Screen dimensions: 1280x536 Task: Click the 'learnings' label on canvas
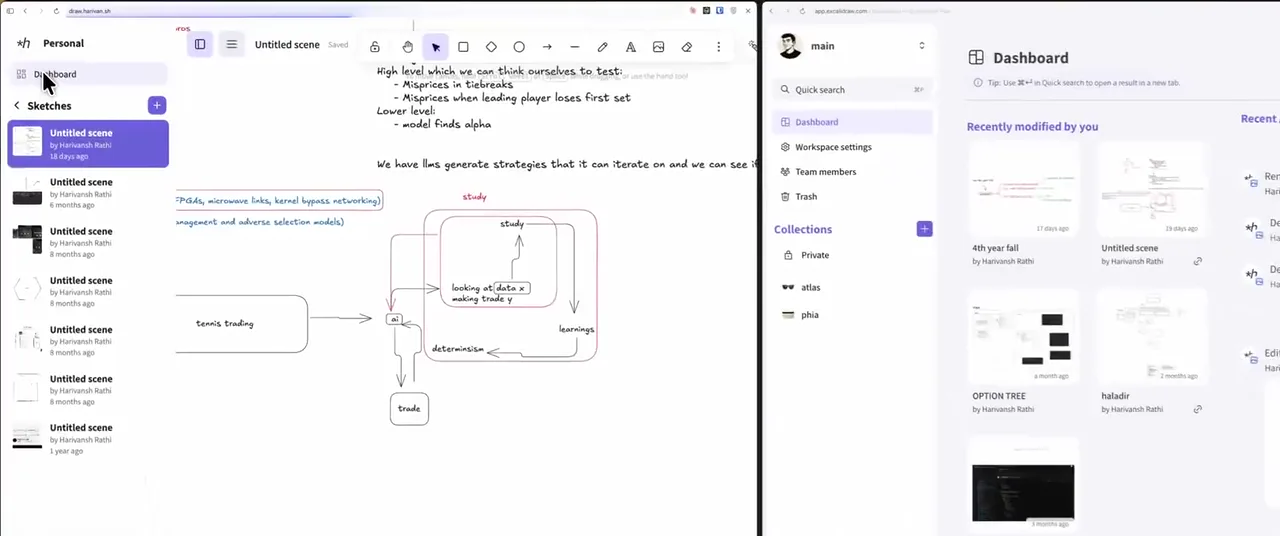click(576, 329)
